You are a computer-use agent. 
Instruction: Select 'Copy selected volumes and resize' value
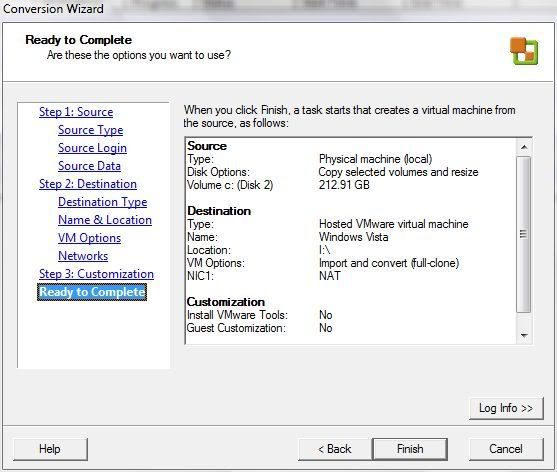[398, 172]
